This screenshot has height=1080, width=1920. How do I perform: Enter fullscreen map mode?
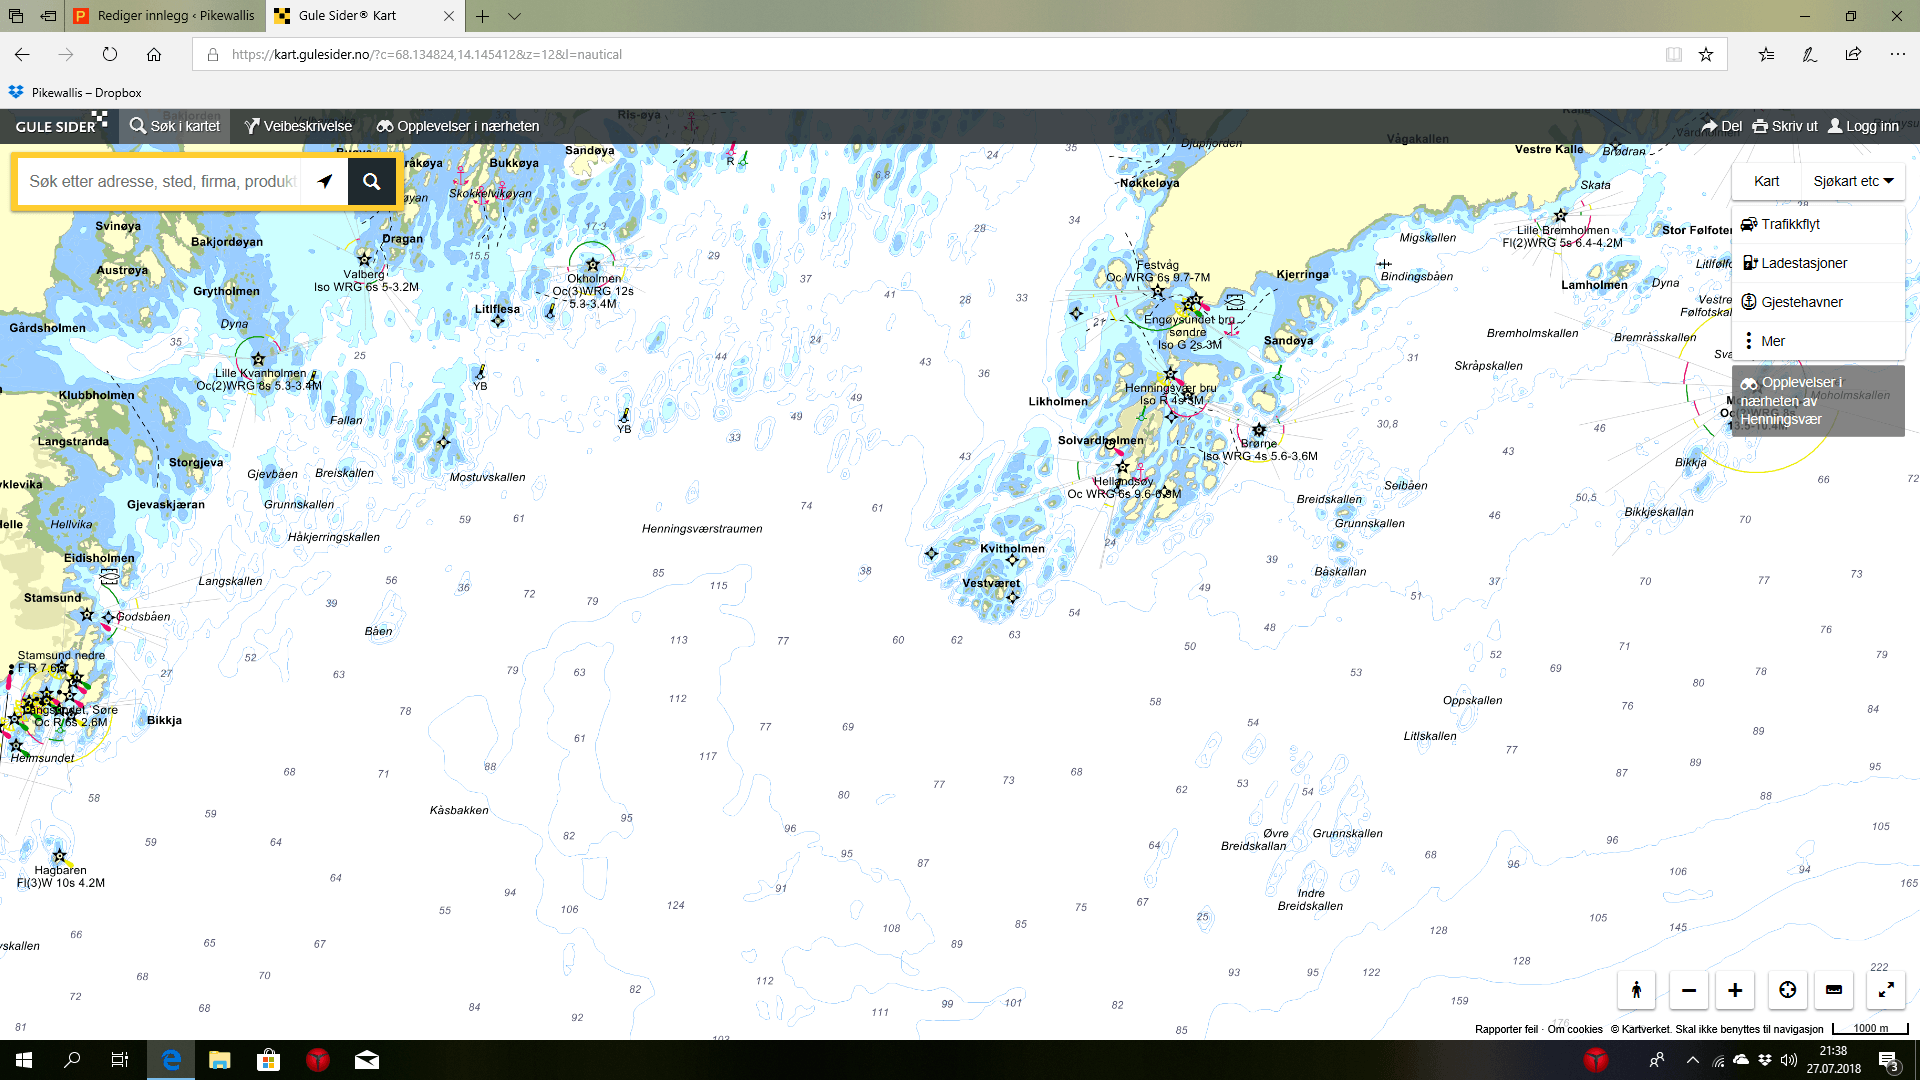pos(1885,990)
